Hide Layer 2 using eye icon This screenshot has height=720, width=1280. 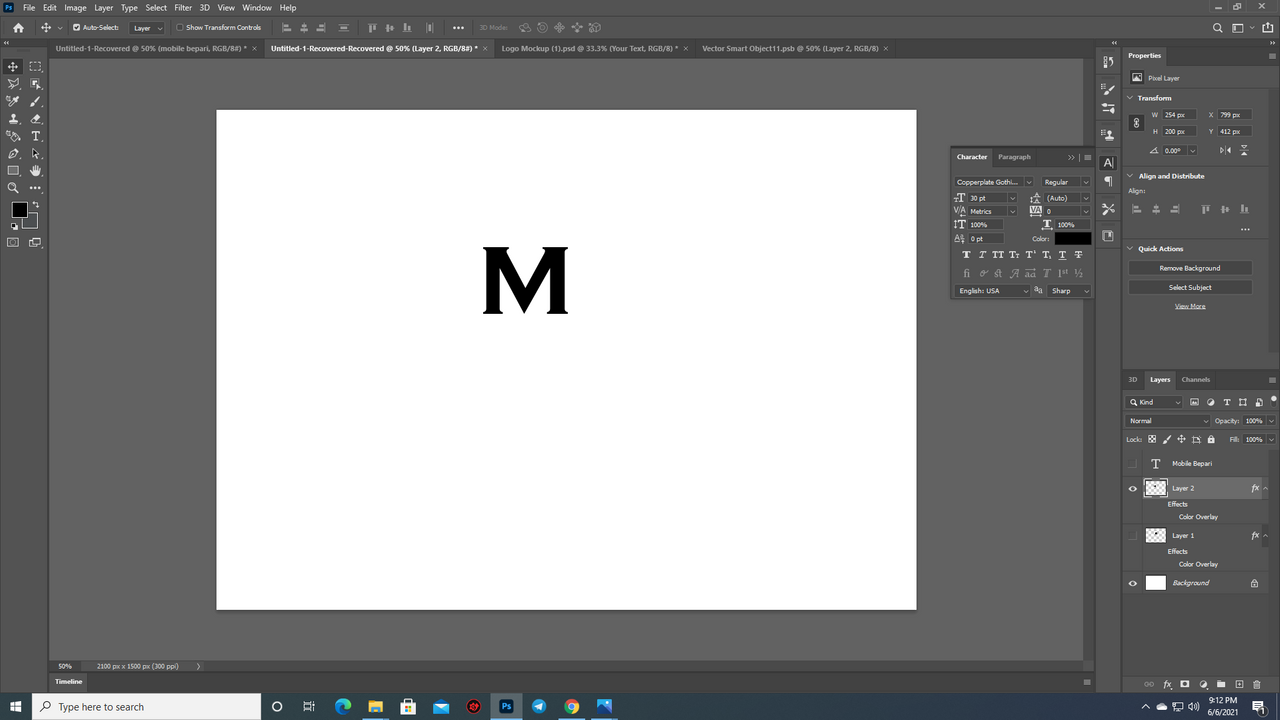pos(1133,489)
